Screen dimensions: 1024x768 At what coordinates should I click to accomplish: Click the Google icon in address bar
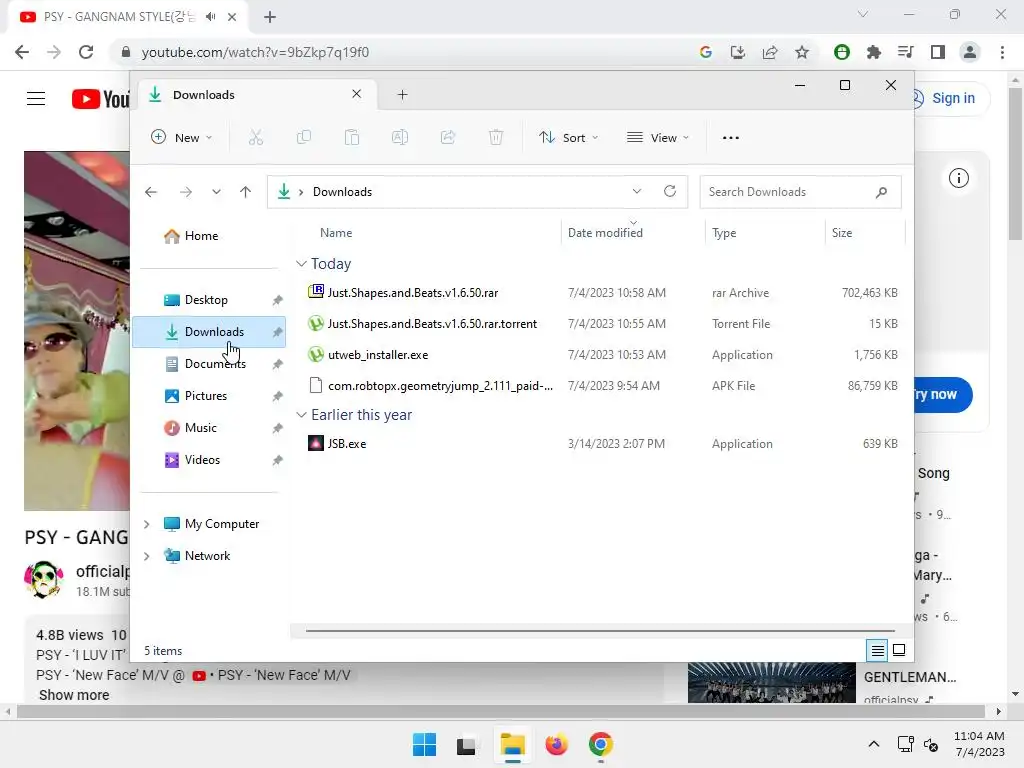click(705, 52)
